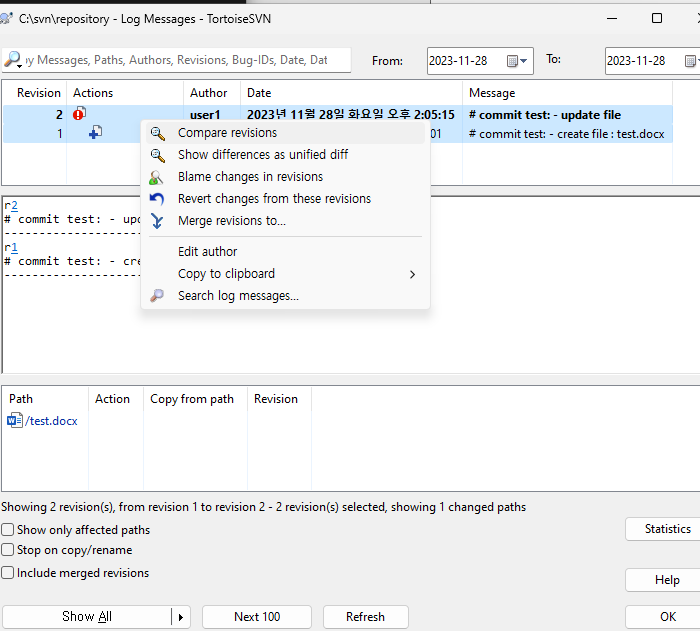Click the revision 2 date cell
The height and width of the screenshot is (631, 700).
coord(351,115)
